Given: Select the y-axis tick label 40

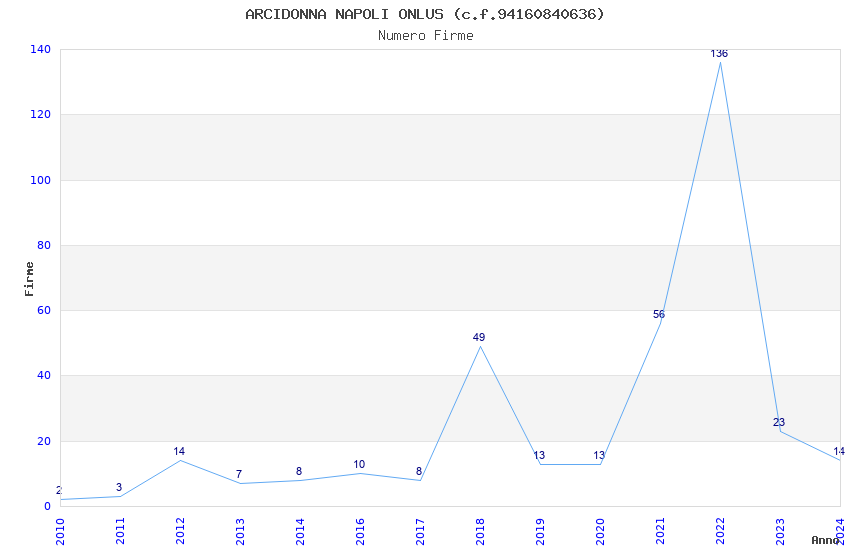Looking at the screenshot, I should 44,376.
